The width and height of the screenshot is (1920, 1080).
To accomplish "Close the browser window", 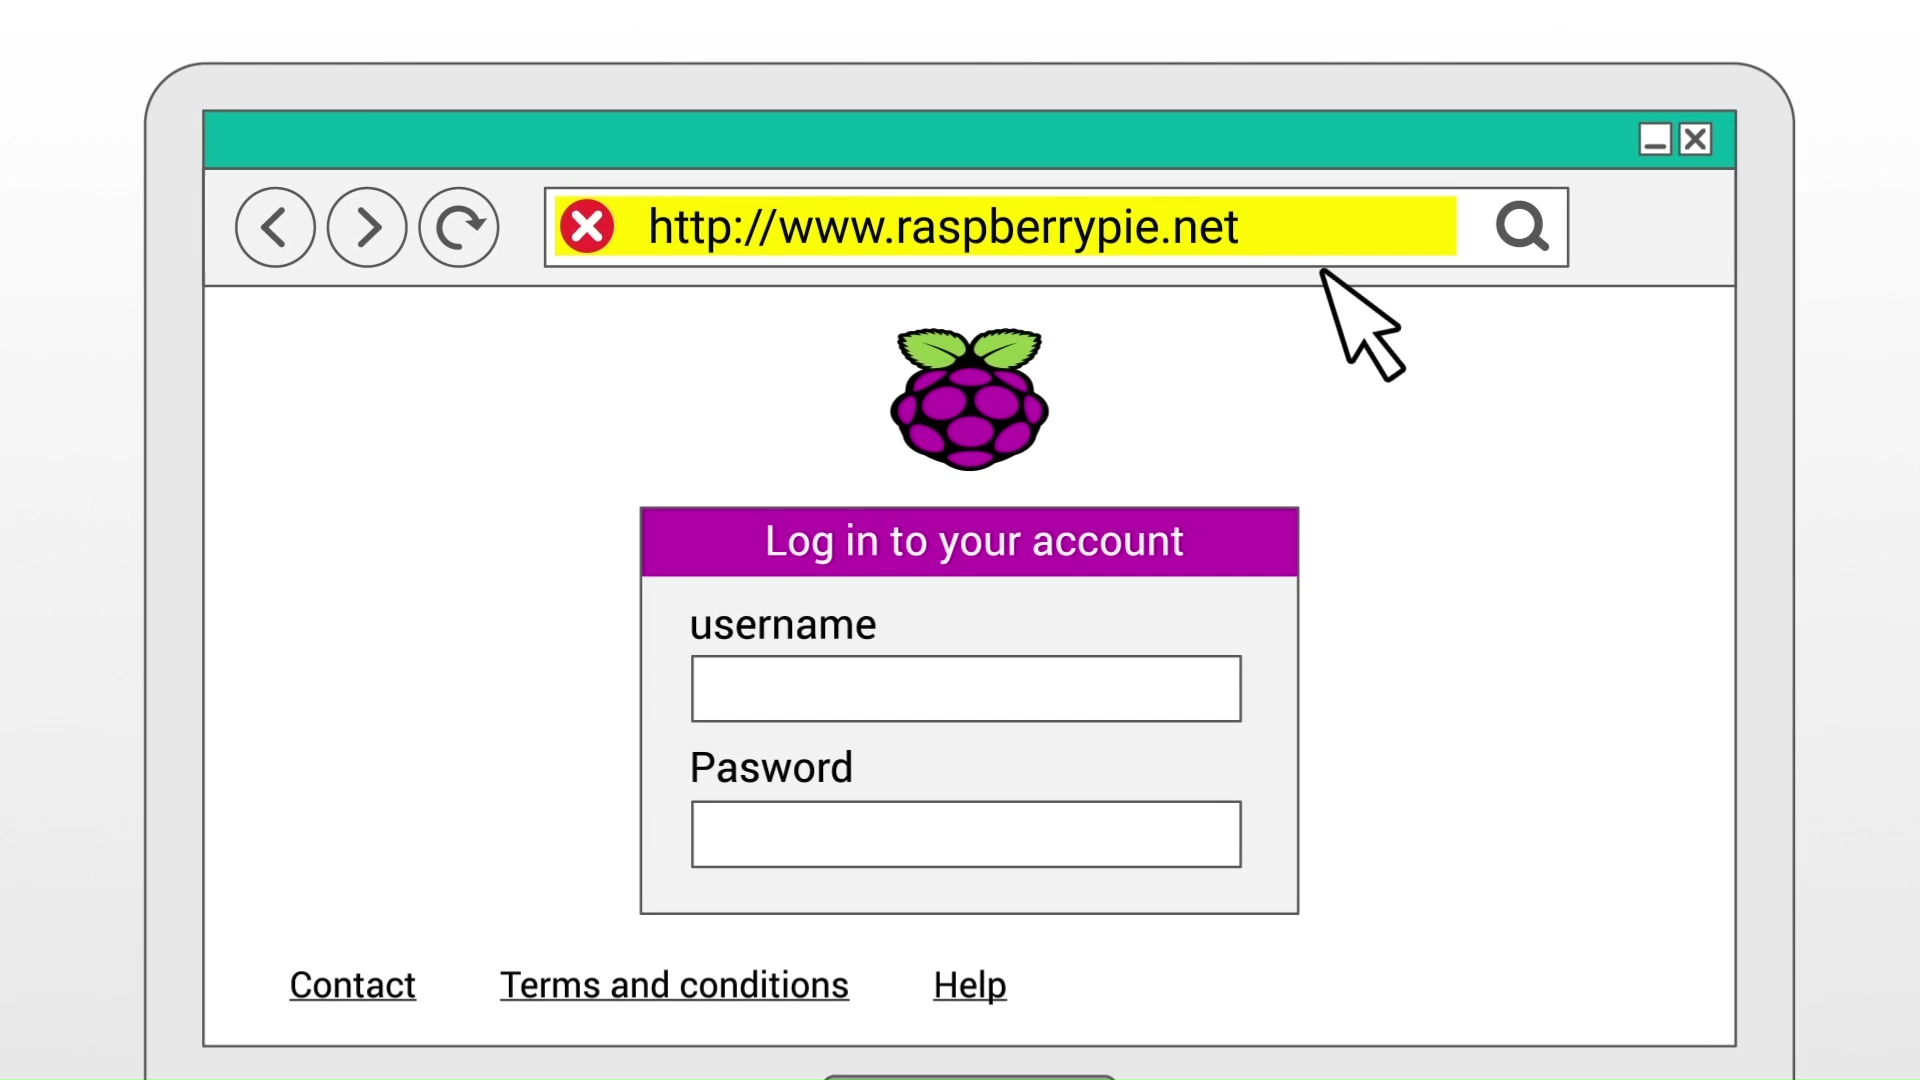I will pyautogui.click(x=1696, y=139).
